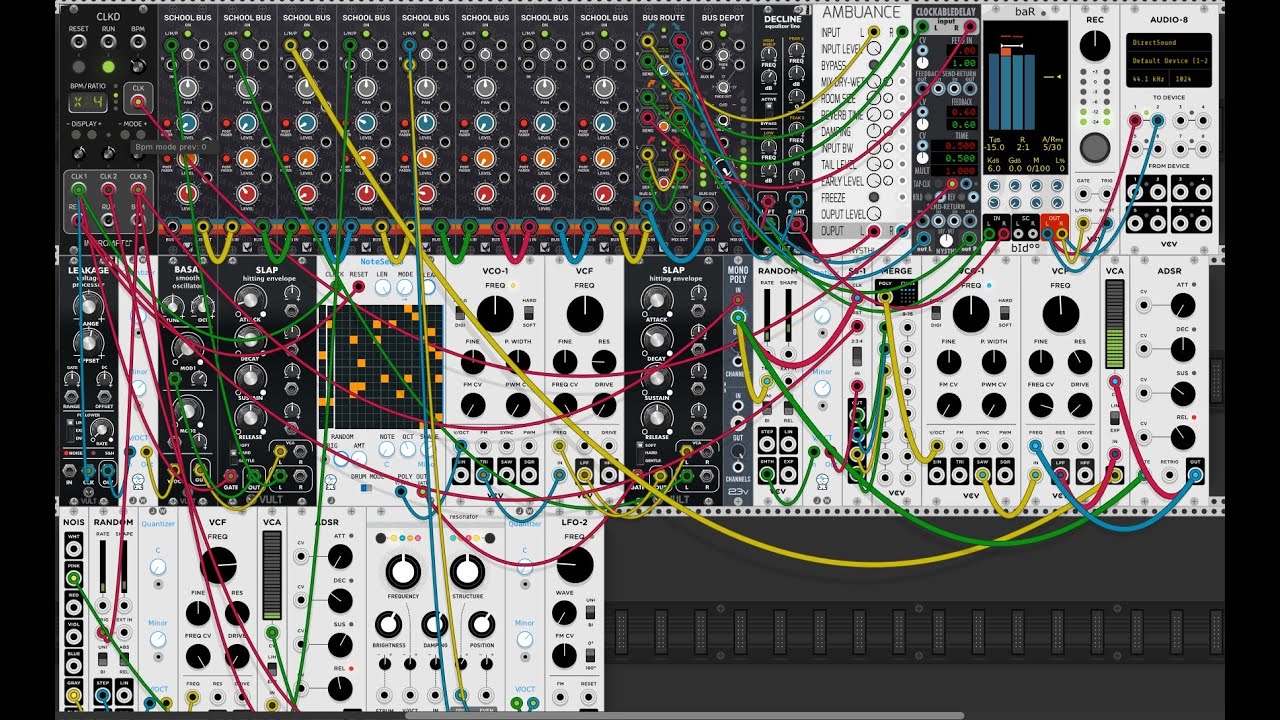Click the NoteSeq step grid
This screenshot has height=720, width=1280.
click(379, 366)
